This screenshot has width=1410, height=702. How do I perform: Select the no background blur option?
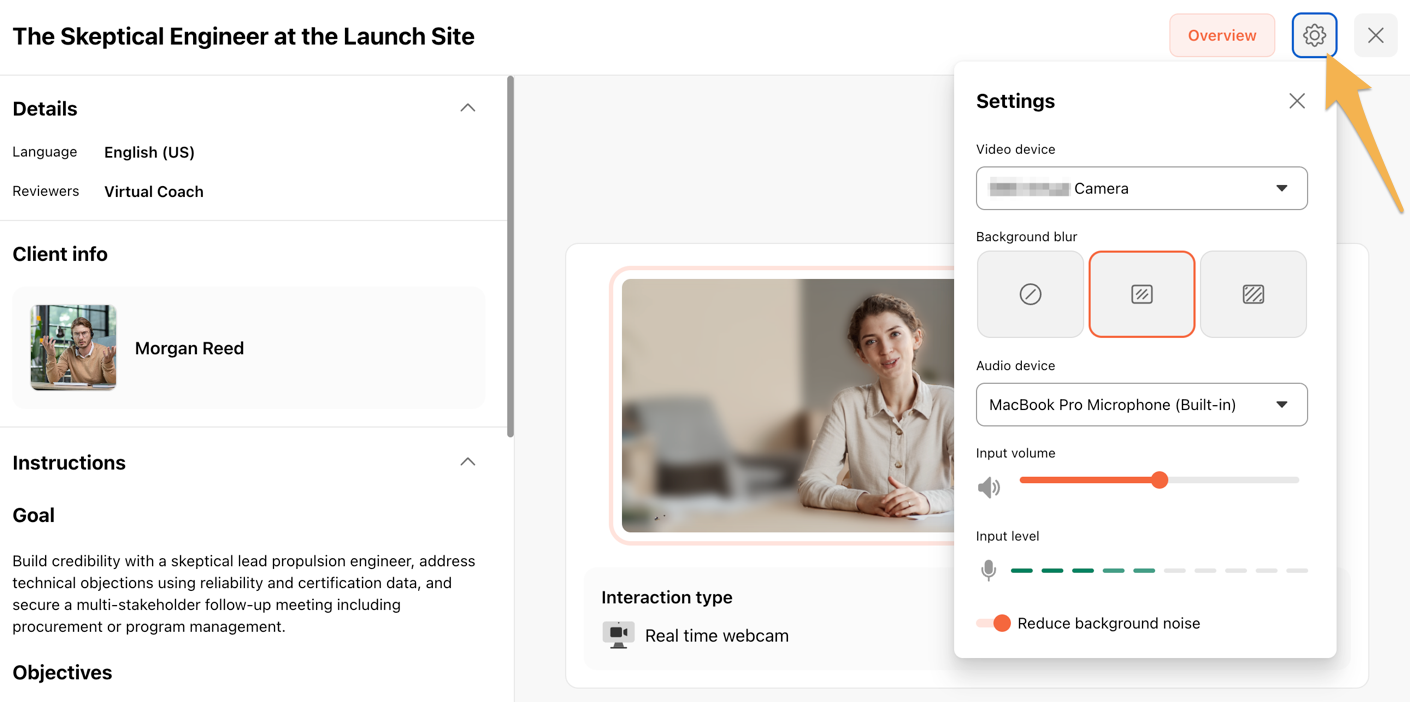pyautogui.click(x=1030, y=294)
